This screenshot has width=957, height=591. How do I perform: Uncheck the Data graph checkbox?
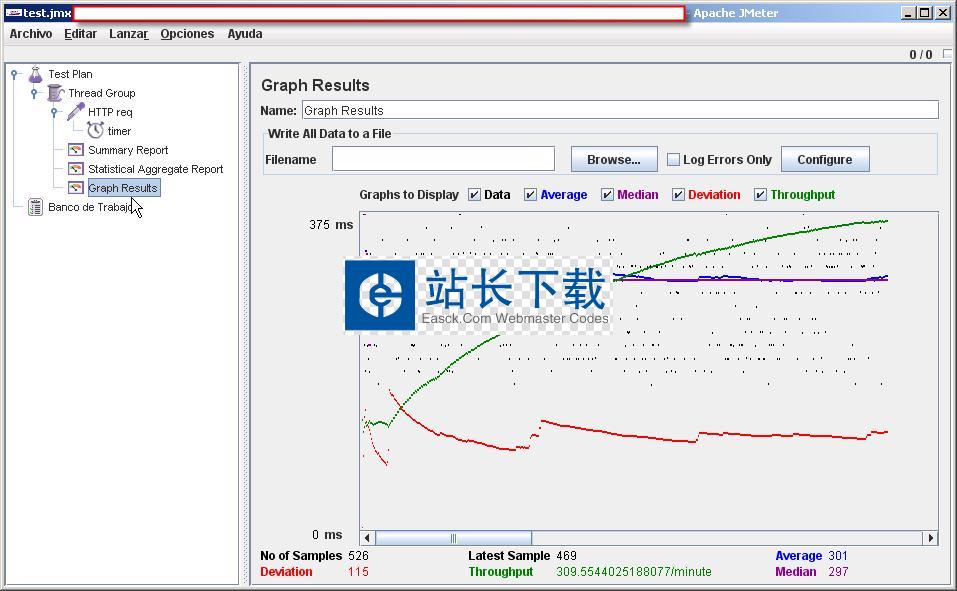475,195
